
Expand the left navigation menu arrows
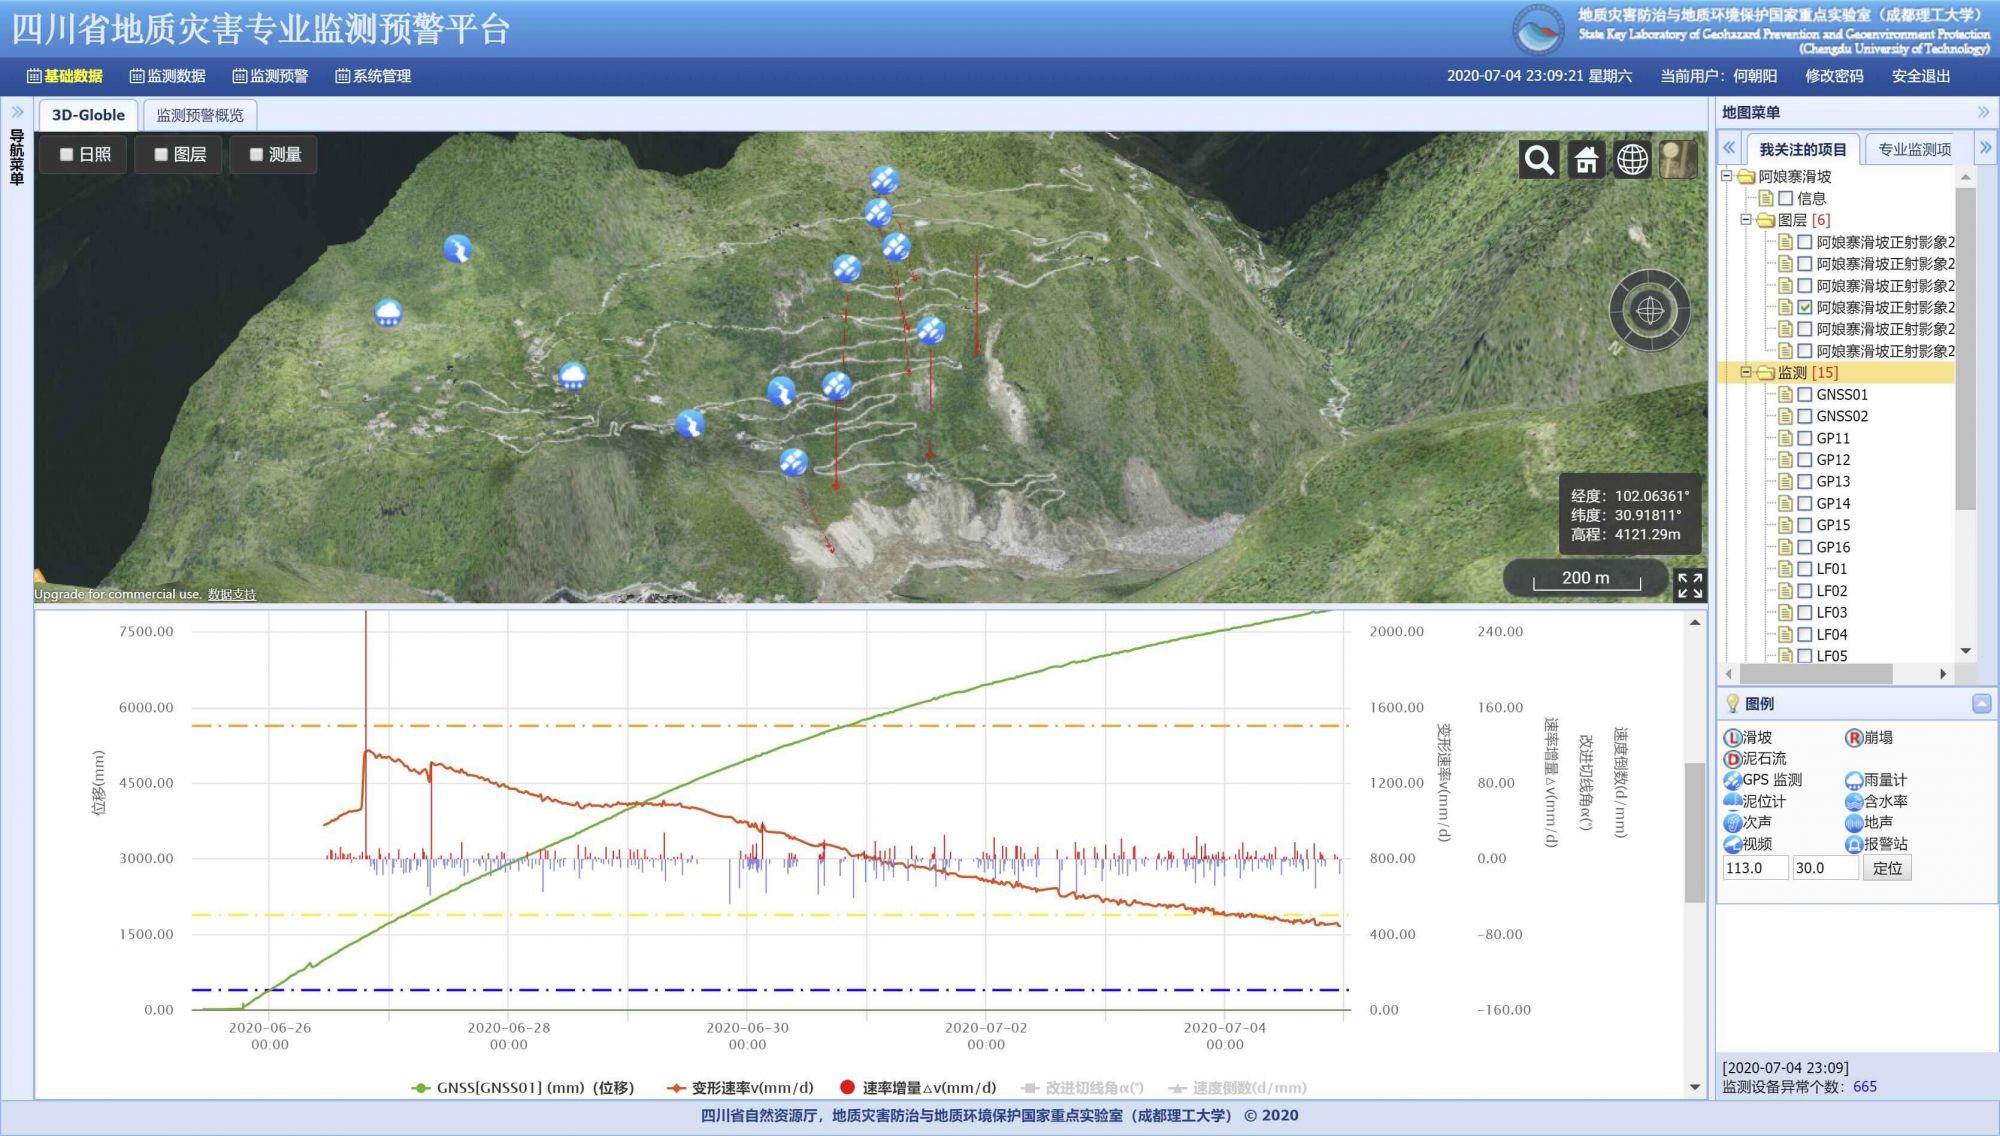(17, 112)
